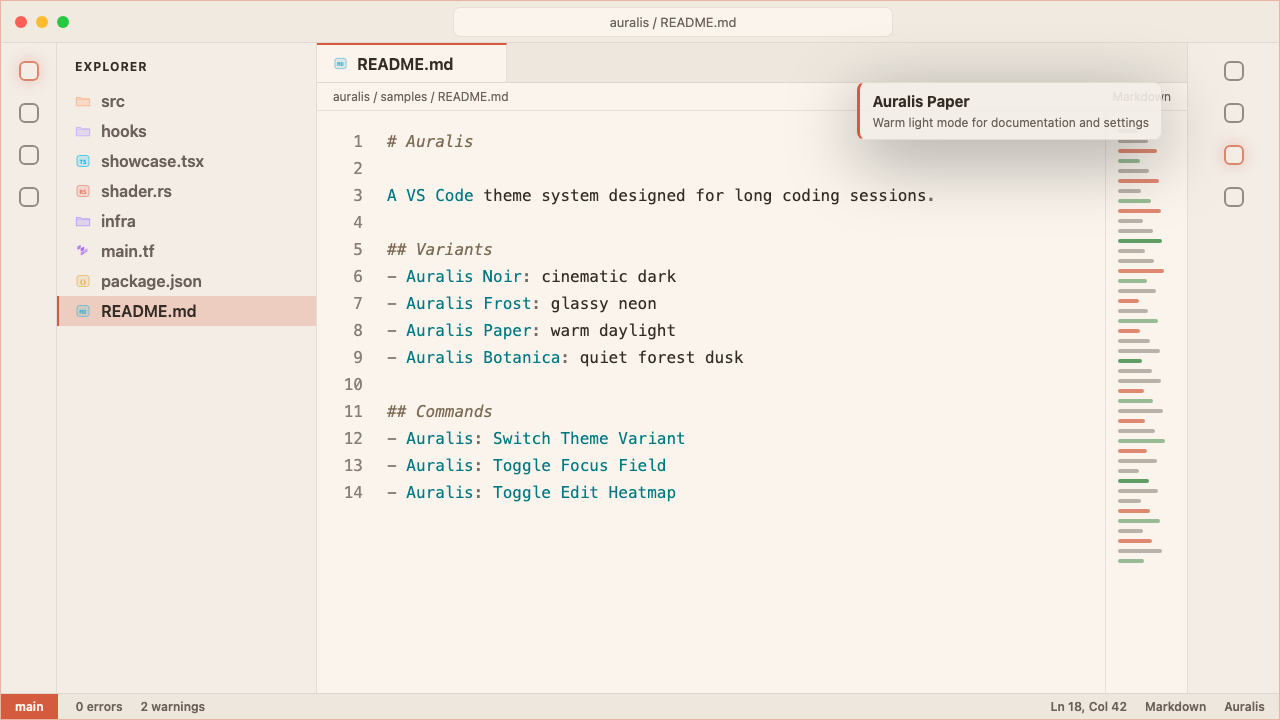Click line number 4 in the gutter
The image size is (1280, 720).
[358, 222]
